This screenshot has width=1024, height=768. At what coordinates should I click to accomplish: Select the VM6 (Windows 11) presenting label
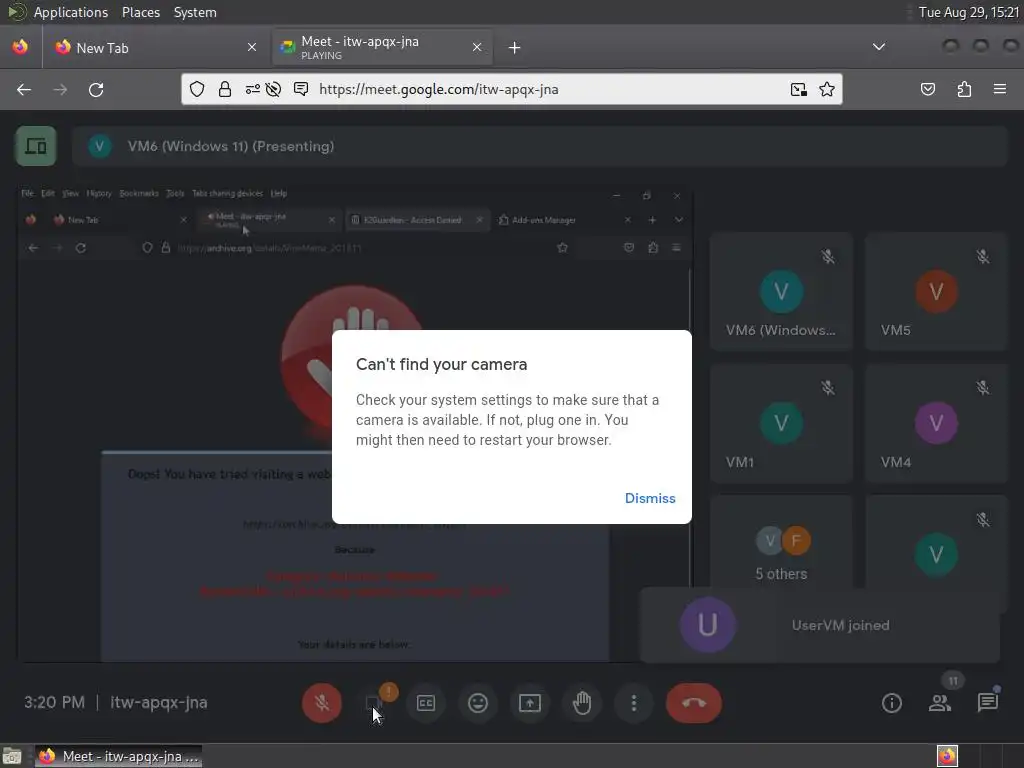click(231, 146)
